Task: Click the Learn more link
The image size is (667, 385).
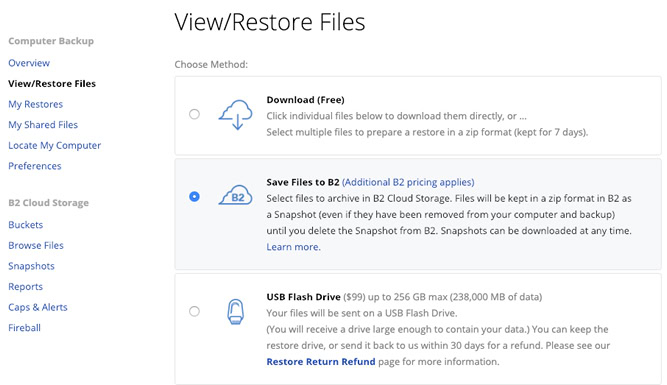Action: pyautogui.click(x=294, y=247)
